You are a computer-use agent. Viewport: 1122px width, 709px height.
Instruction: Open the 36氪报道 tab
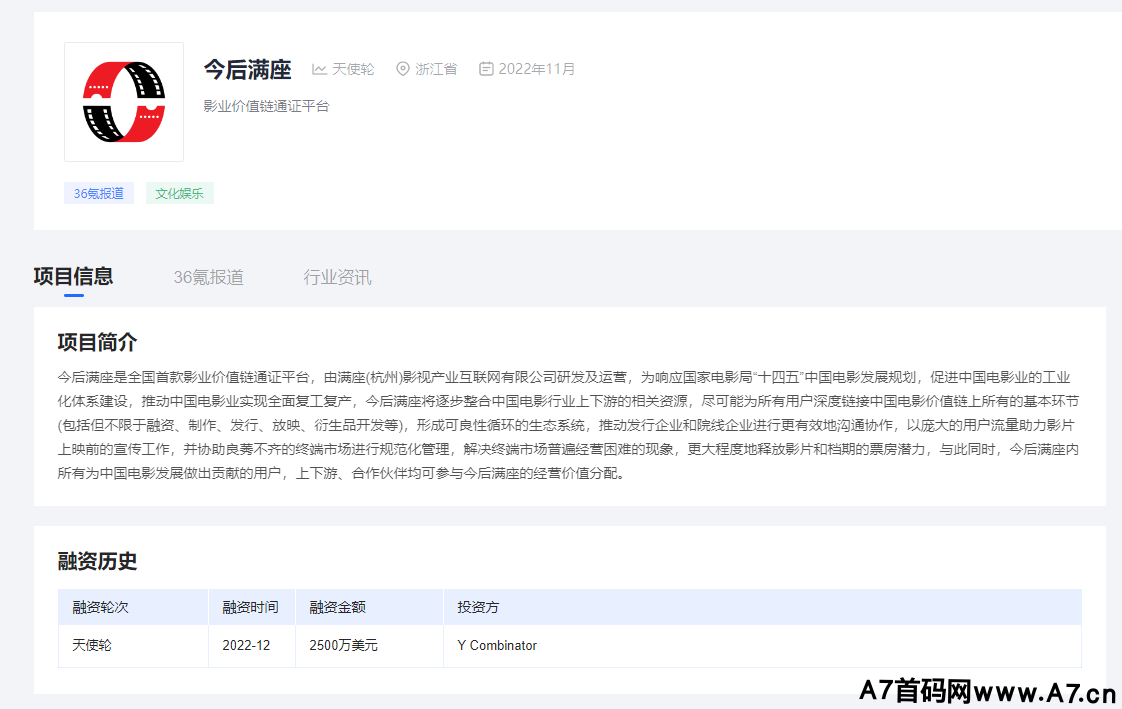point(208,278)
